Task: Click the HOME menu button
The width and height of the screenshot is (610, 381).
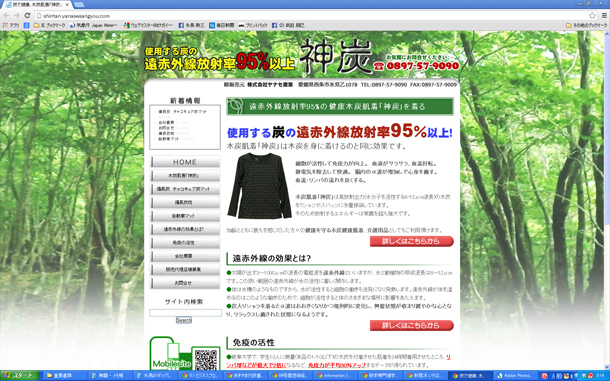Action: (x=185, y=162)
